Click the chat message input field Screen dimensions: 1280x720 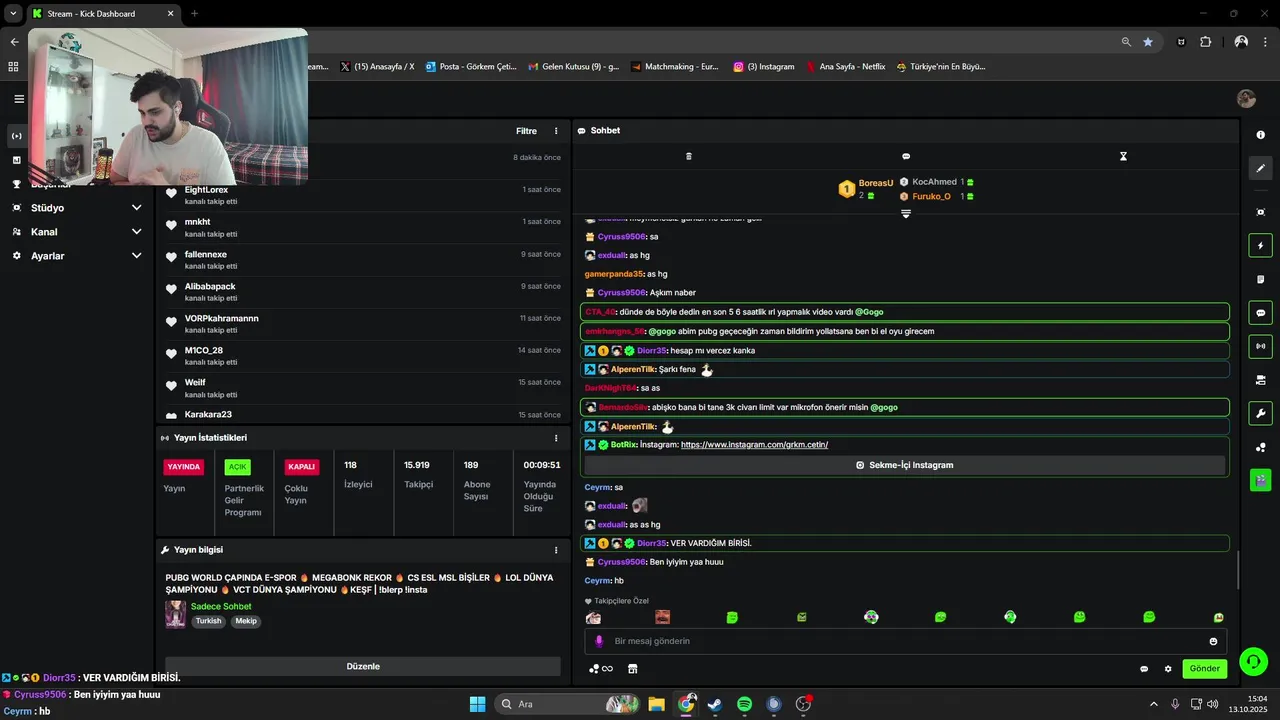(906, 641)
